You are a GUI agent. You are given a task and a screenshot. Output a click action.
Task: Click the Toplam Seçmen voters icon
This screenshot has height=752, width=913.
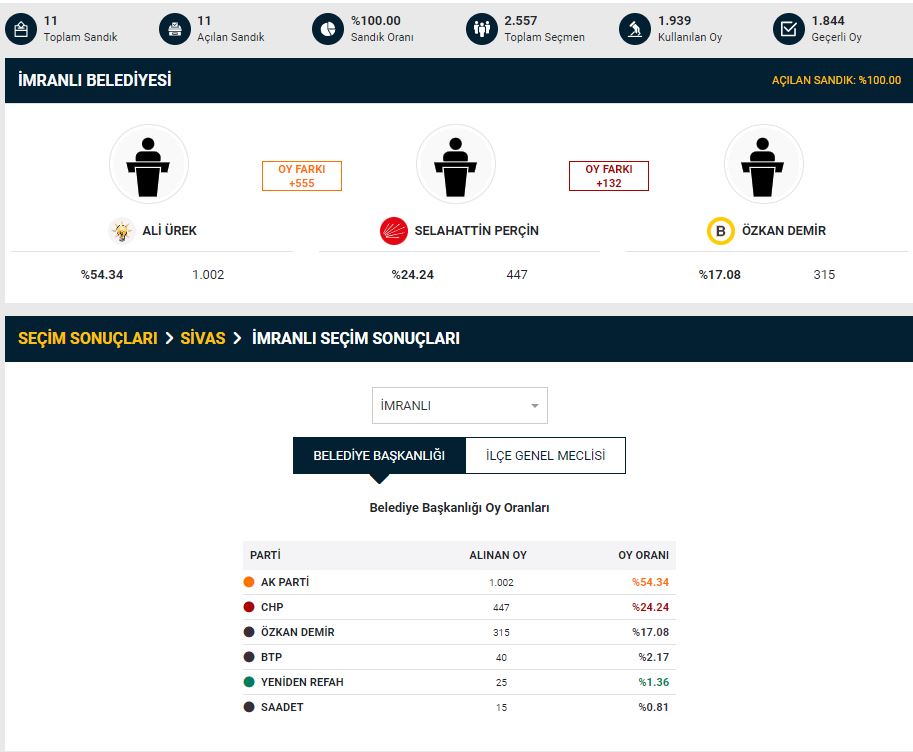coord(481,30)
